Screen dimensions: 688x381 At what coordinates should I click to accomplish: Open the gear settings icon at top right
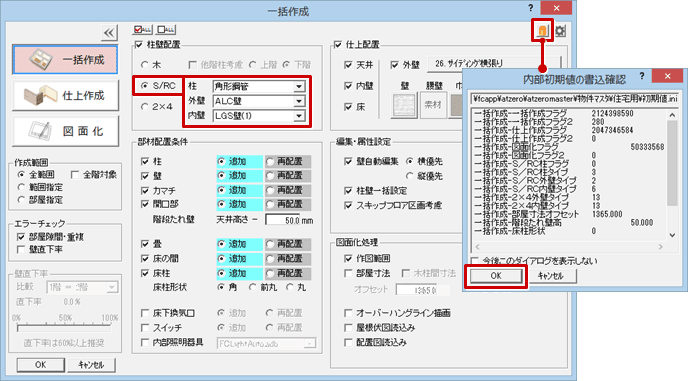pyautogui.click(x=560, y=31)
